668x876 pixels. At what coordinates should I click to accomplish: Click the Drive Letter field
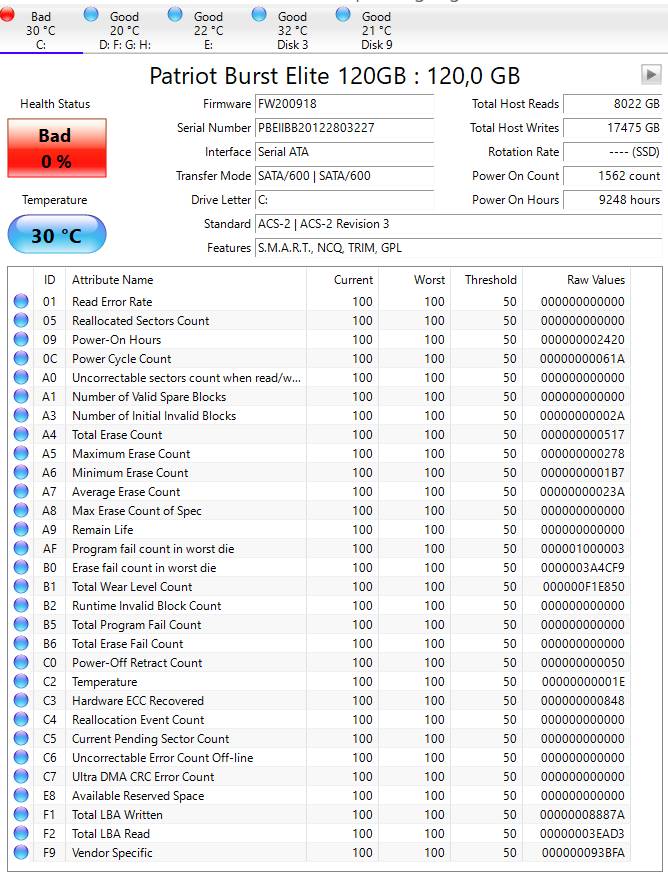click(345, 200)
